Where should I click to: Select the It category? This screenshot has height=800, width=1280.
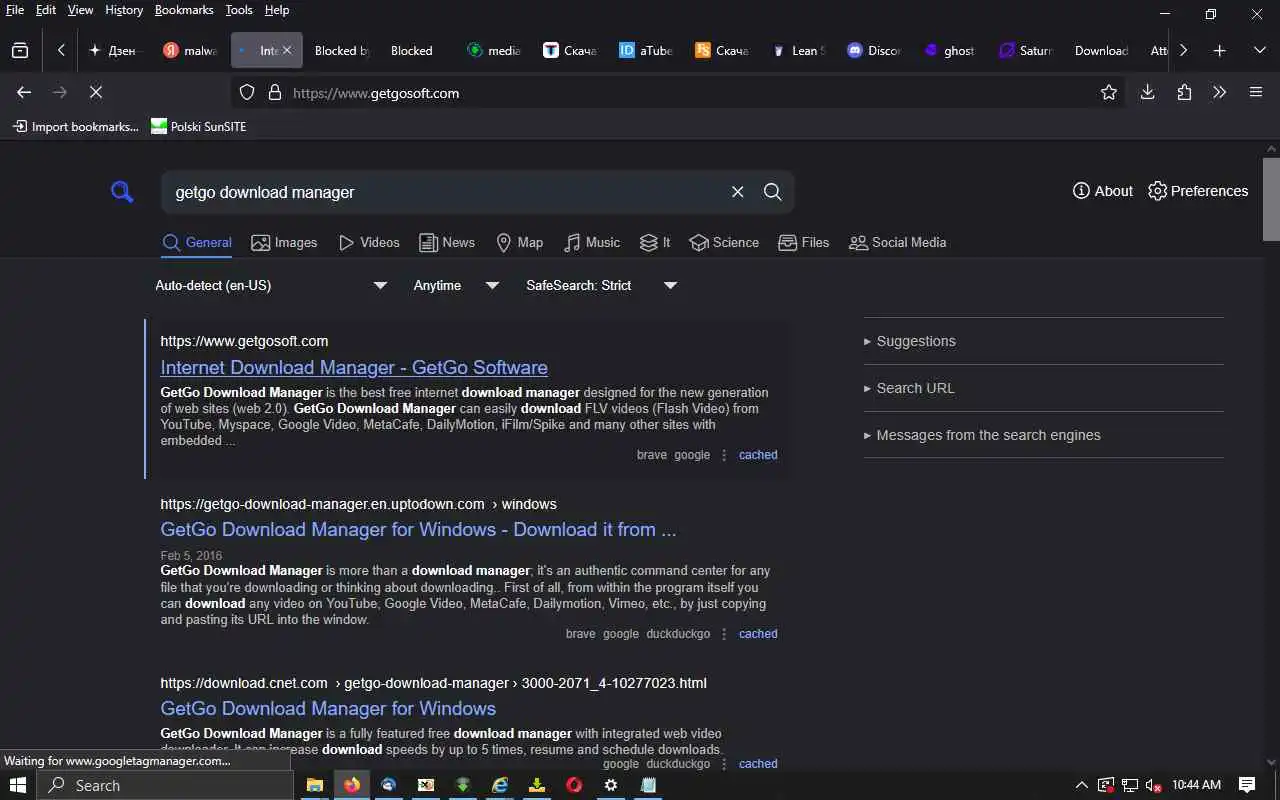pos(655,243)
